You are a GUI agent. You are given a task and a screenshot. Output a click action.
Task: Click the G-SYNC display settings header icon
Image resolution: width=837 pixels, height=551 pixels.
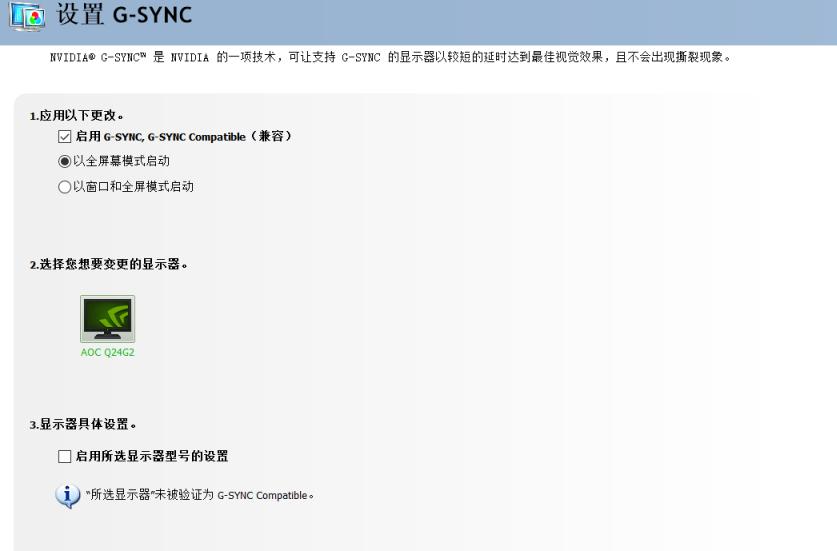coord(27,15)
